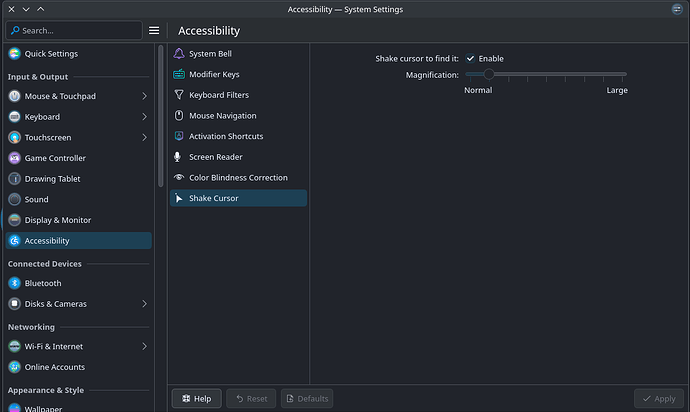Viewport: 690px width, 412px height.
Task: Open the Activation Shortcuts page
Action: tap(238, 136)
